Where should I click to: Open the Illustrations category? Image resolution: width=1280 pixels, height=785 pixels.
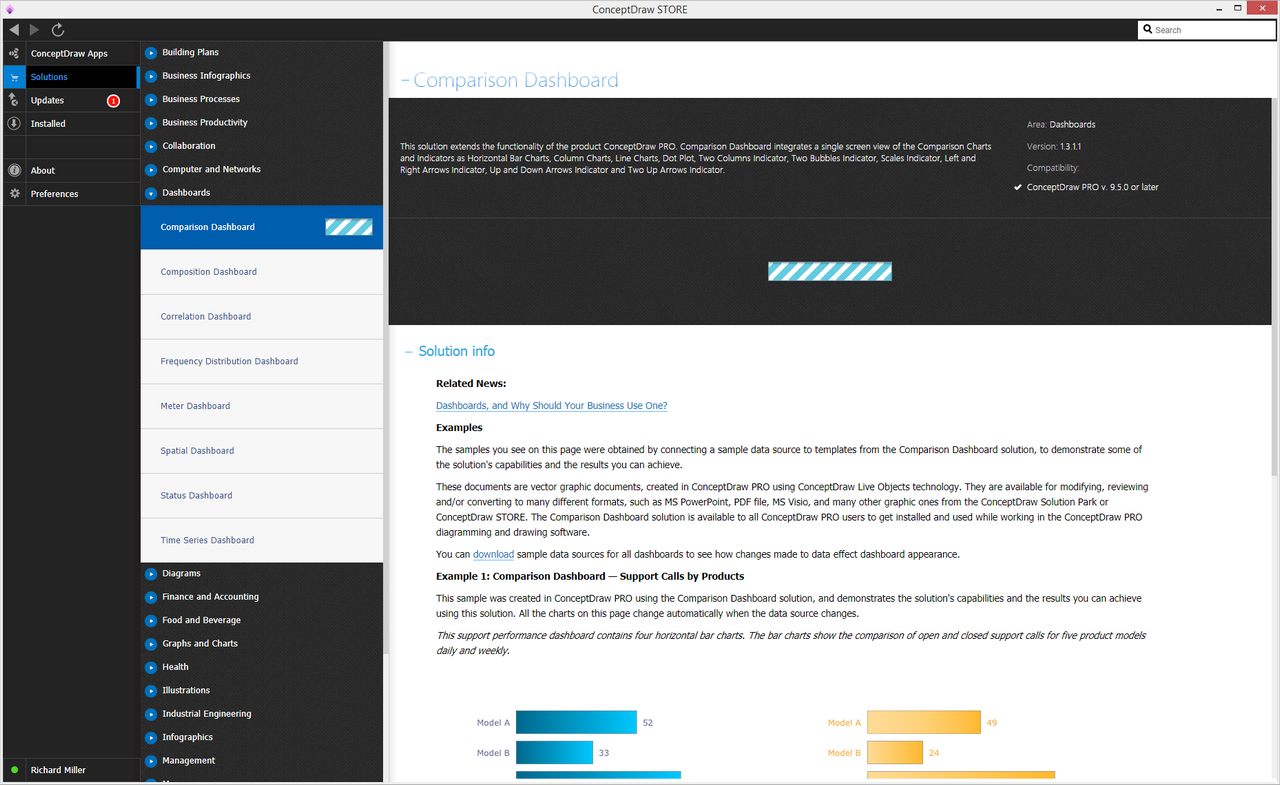186,690
